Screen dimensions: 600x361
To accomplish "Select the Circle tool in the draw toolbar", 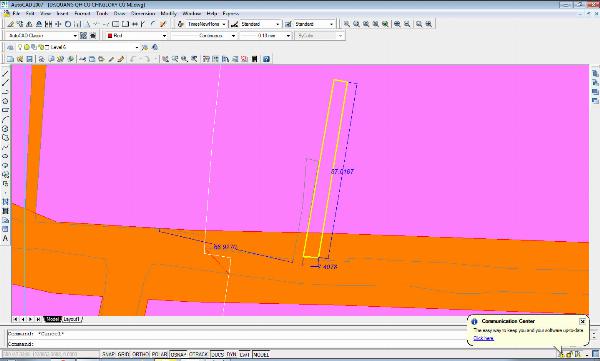I will [x=5, y=129].
